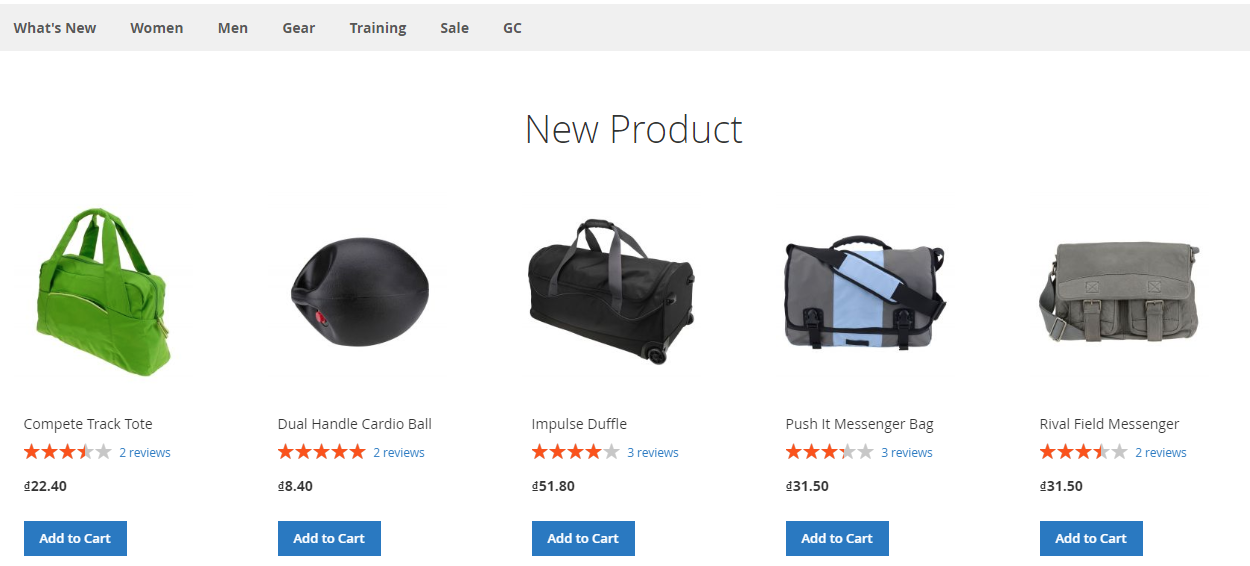This screenshot has width=1250, height=566.
Task: Add Rival Field Messenger to cart
Action: coord(1091,538)
